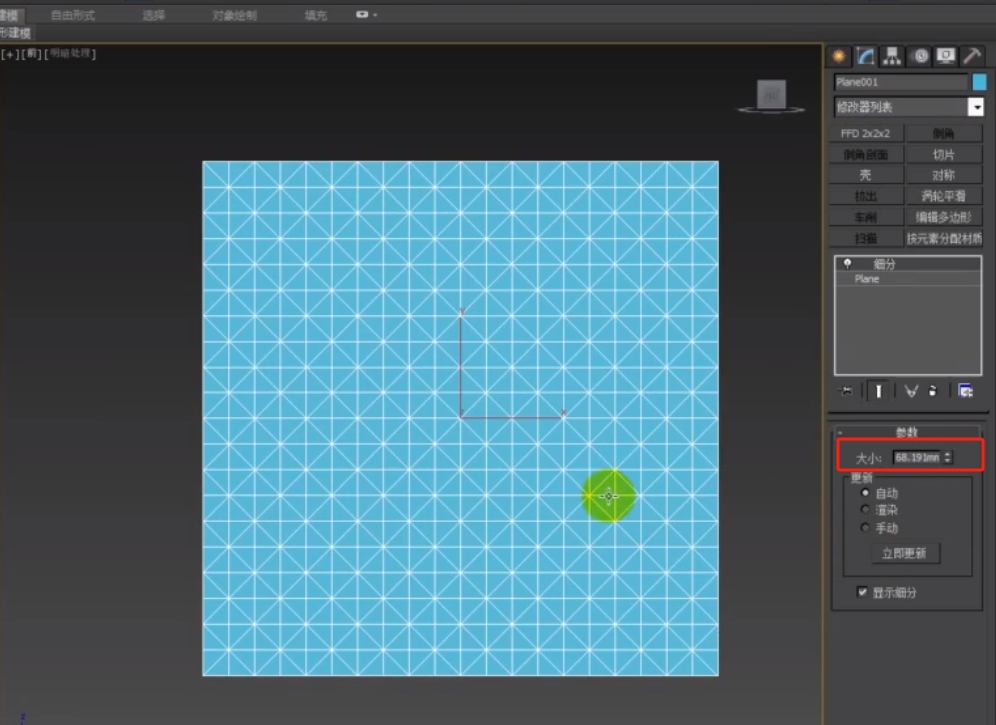Click the Pin Stack icon

point(847,391)
